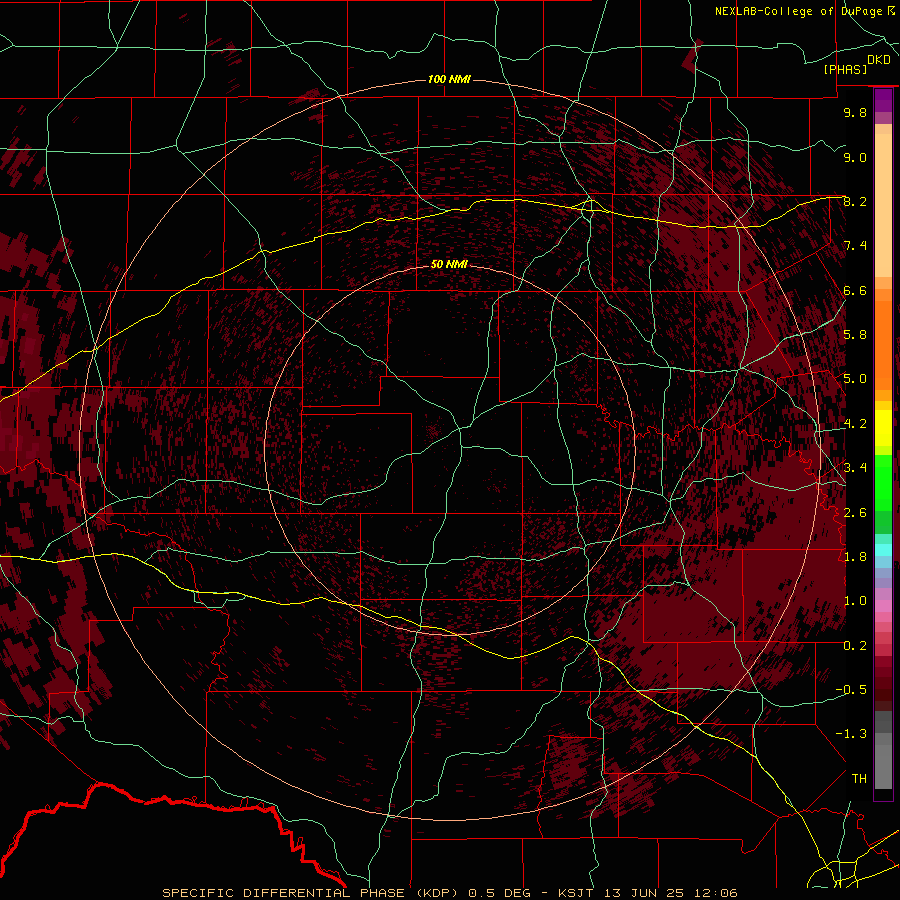Click the 5.0 scale value
Viewport: 900px width, 900px height.
(855, 379)
